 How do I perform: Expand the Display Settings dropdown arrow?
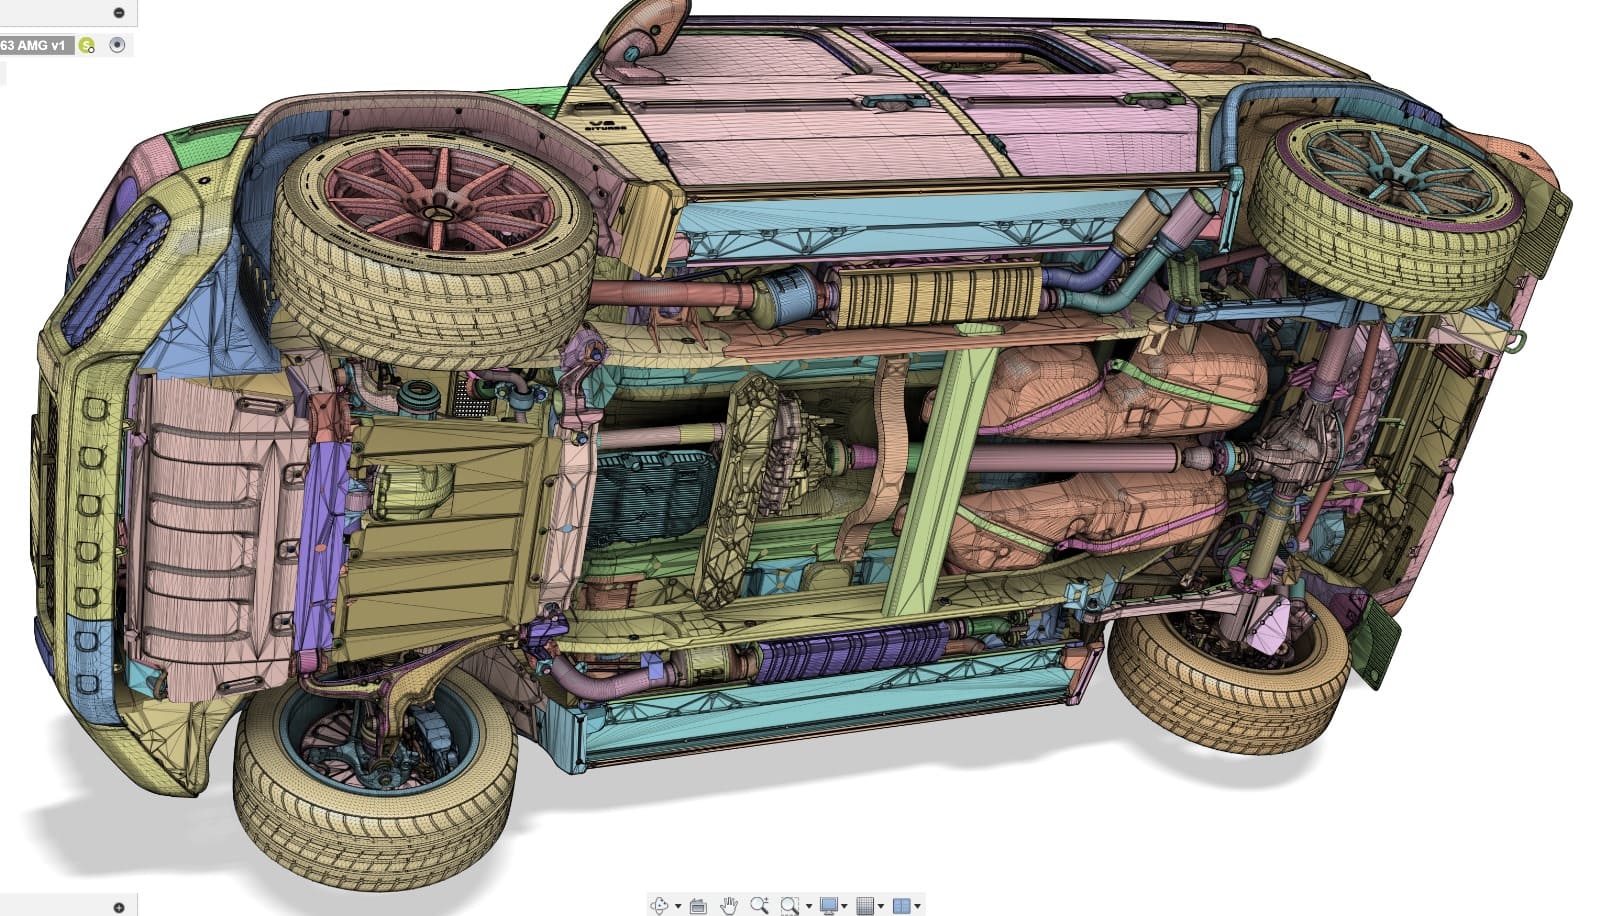tap(845, 907)
